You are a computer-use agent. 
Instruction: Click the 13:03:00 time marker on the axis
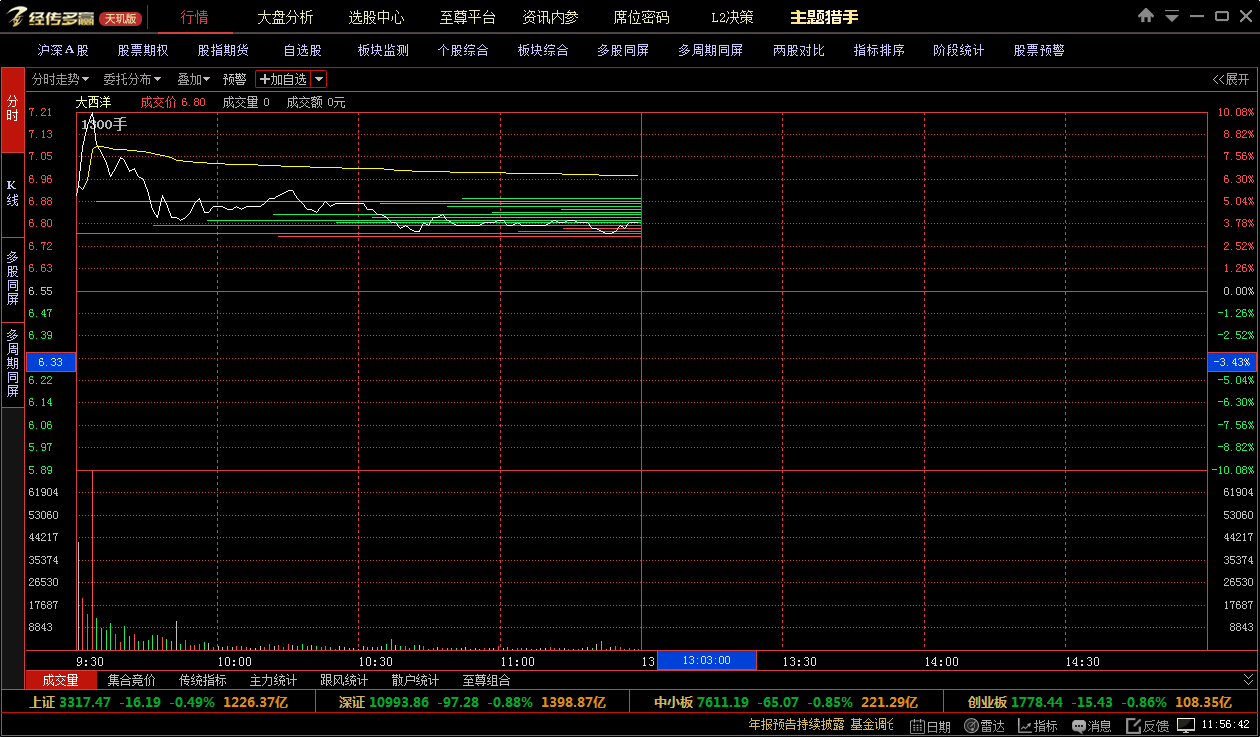(x=706, y=661)
